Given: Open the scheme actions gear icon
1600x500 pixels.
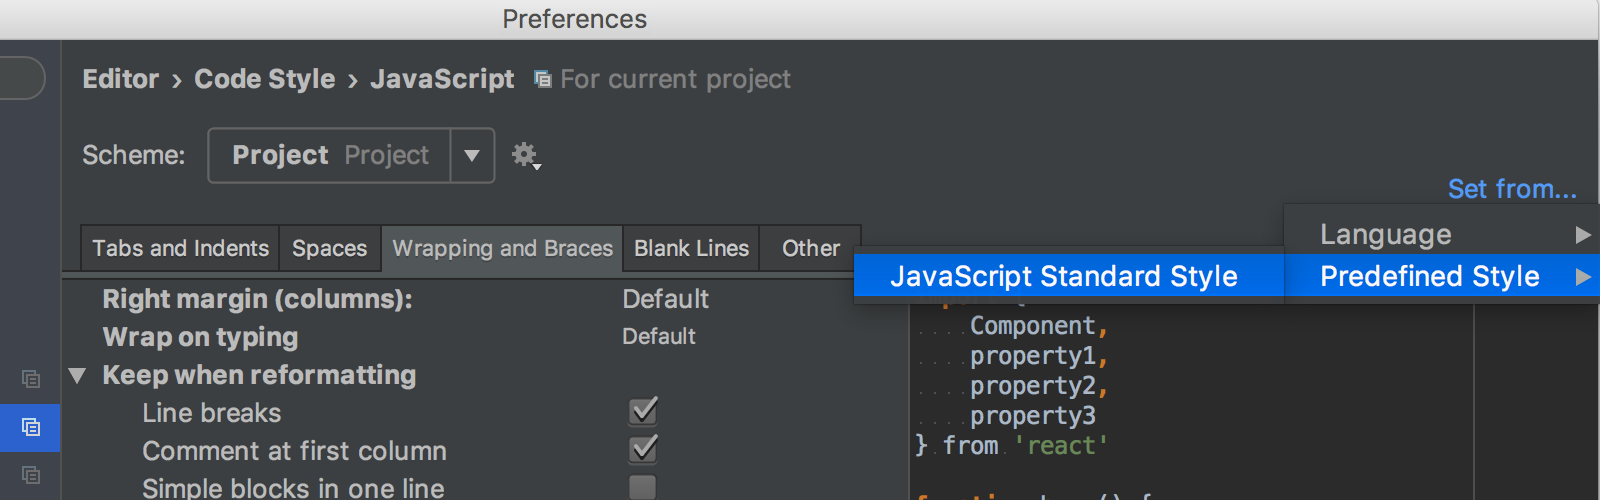Looking at the screenshot, I should pos(526,155).
